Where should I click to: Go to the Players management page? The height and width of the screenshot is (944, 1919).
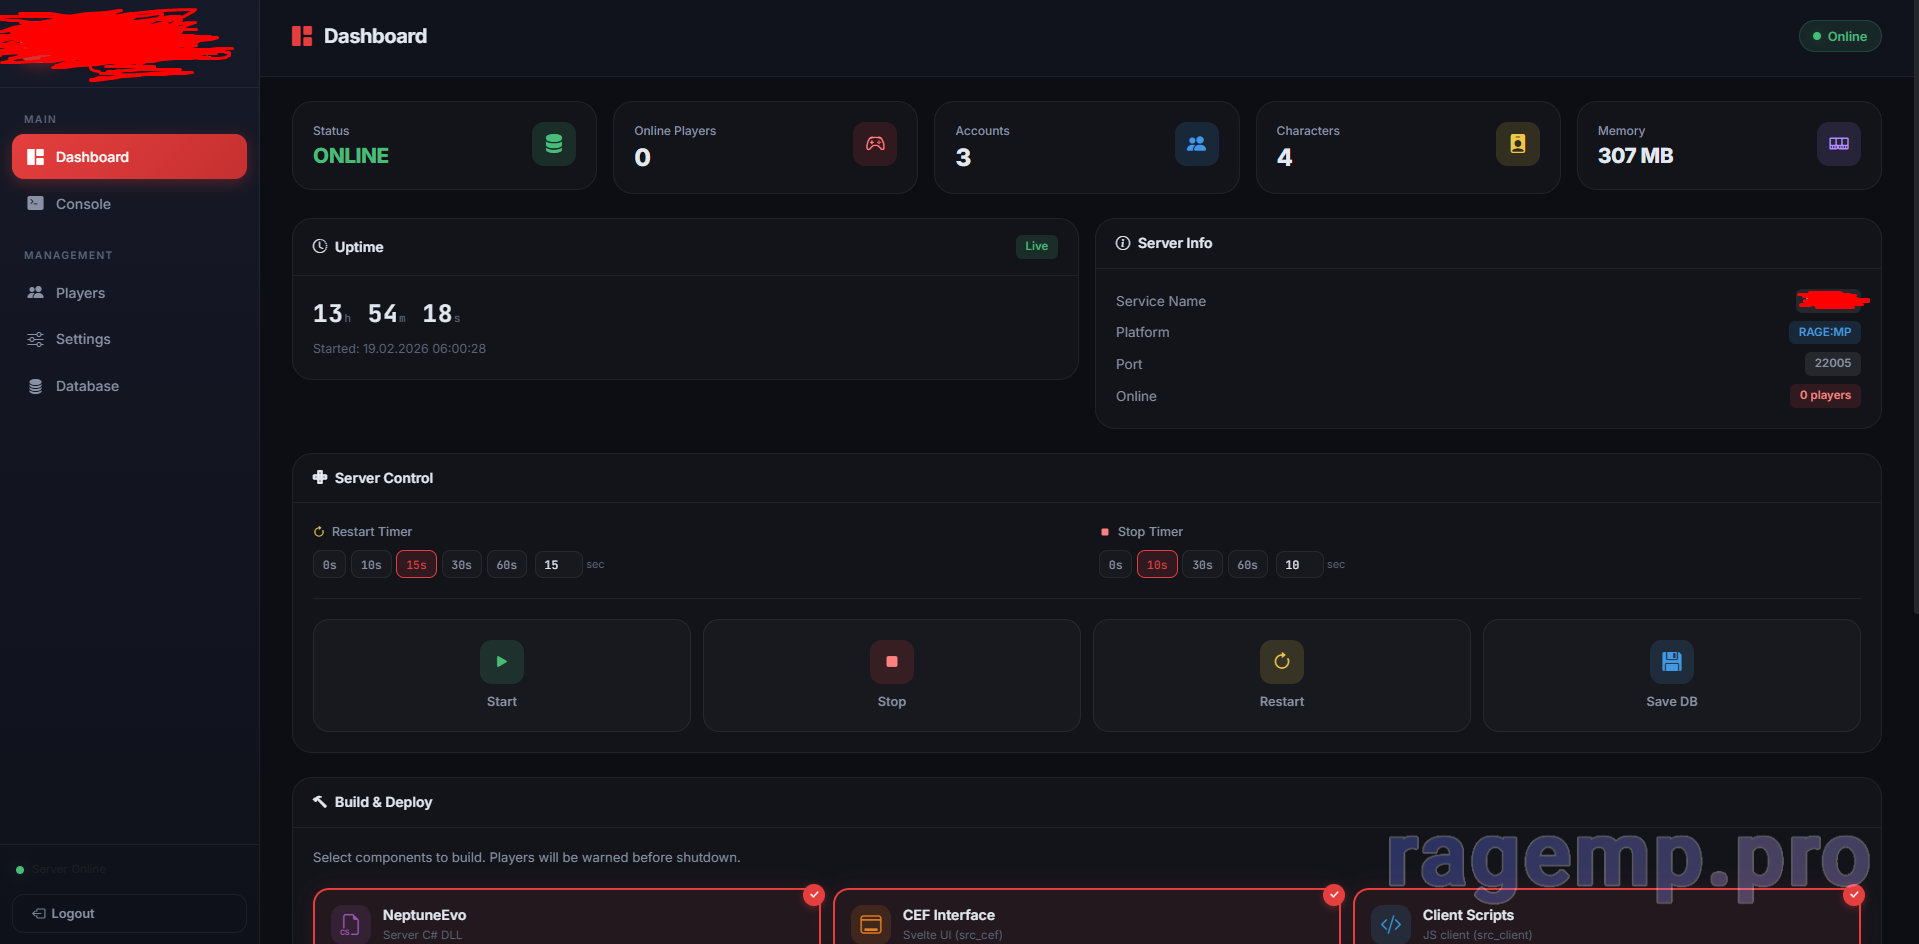(x=80, y=293)
